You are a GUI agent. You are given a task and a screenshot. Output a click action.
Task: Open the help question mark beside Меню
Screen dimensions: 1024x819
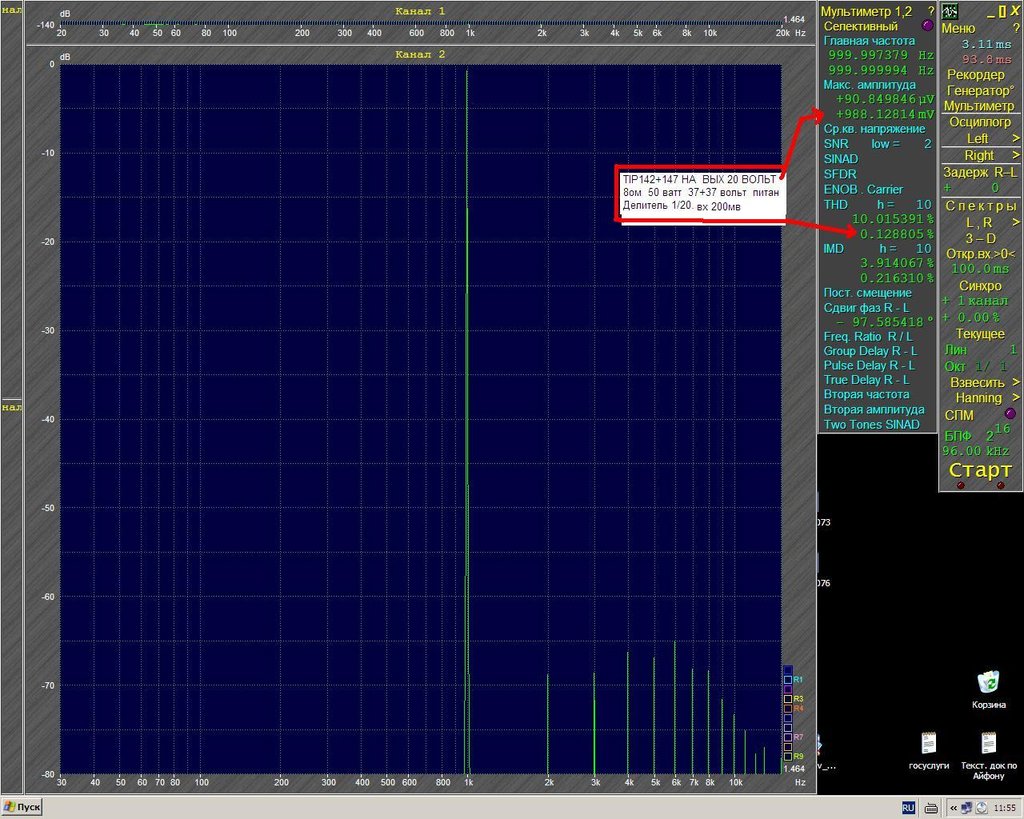pyautogui.click(x=1016, y=28)
